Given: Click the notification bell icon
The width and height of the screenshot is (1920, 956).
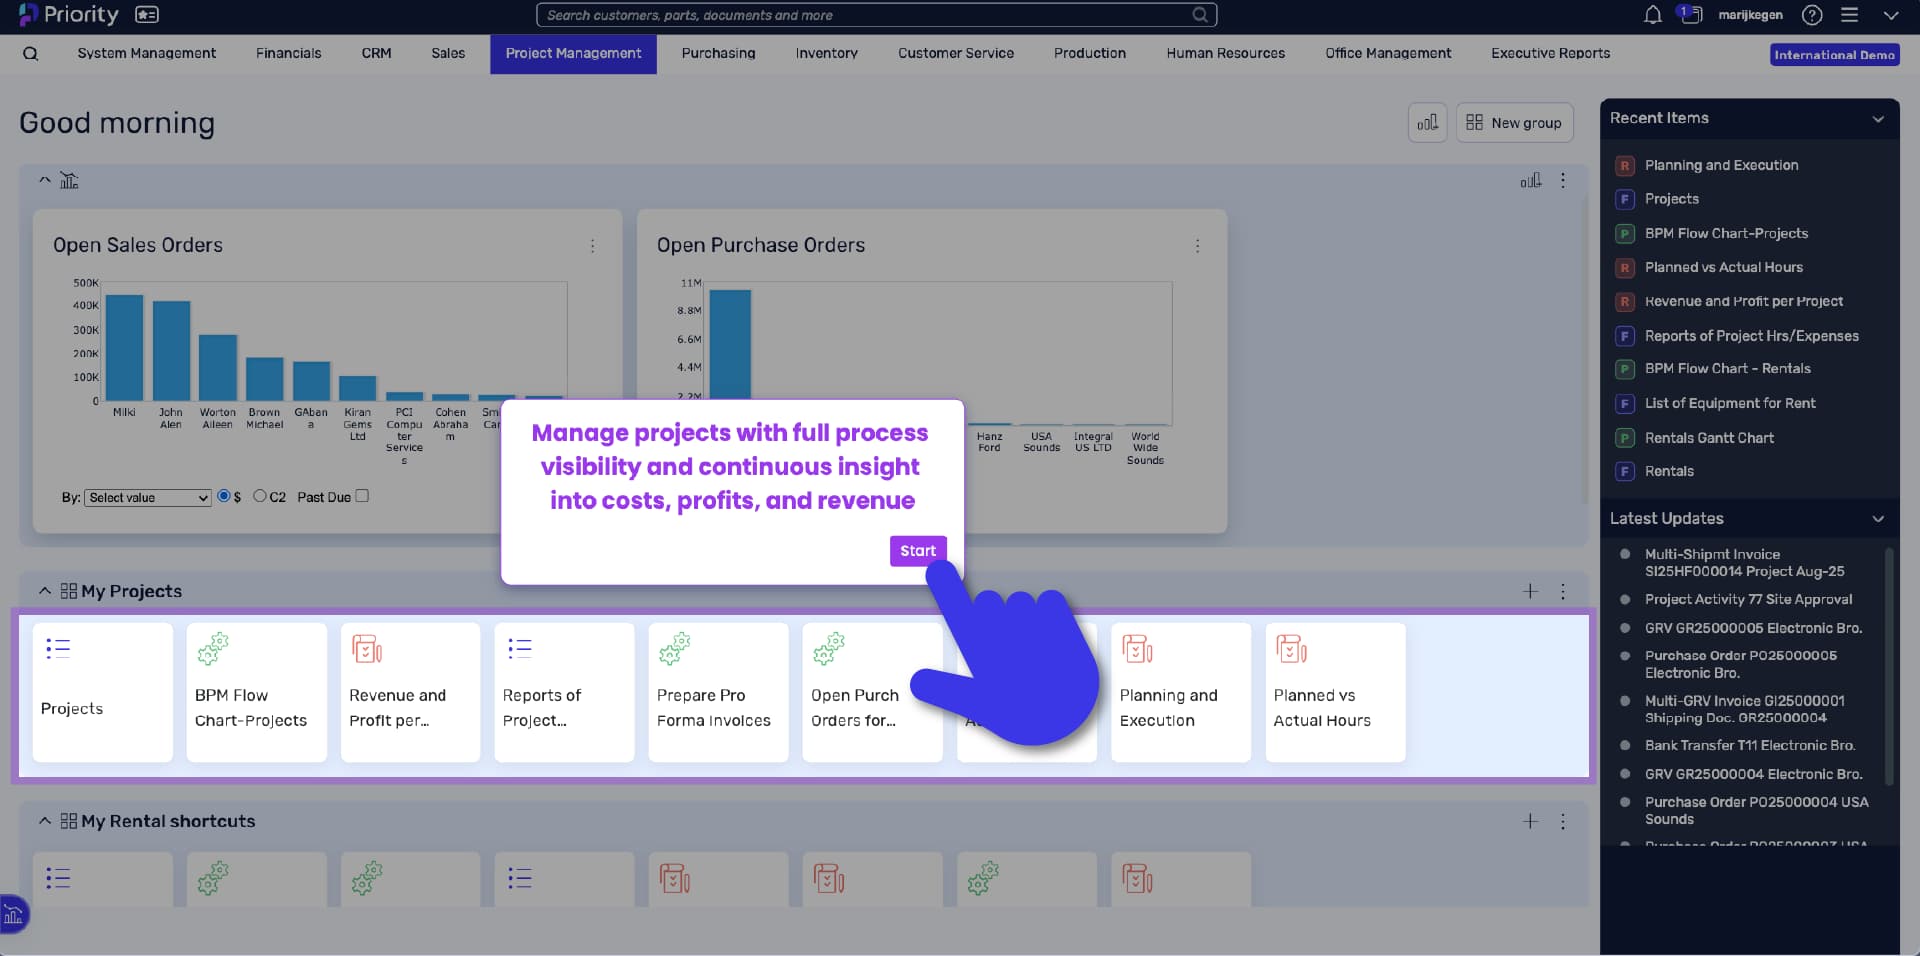Looking at the screenshot, I should 1652,15.
